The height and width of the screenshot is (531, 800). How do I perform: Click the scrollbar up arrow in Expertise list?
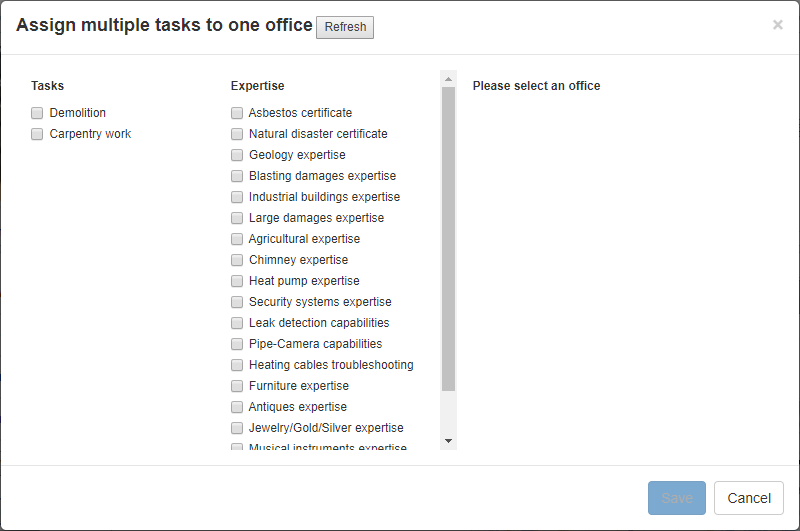(448, 78)
